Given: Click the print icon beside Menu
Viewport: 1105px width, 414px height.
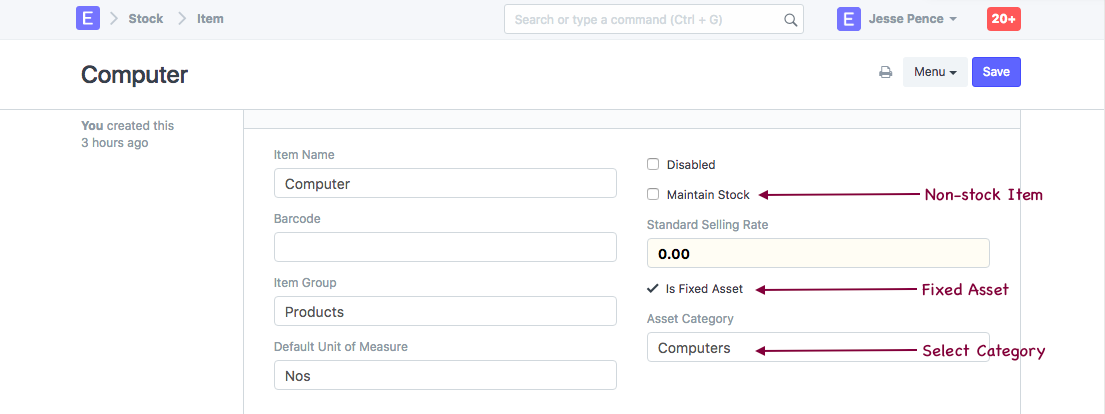Looking at the screenshot, I should pyautogui.click(x=885, y=72).
